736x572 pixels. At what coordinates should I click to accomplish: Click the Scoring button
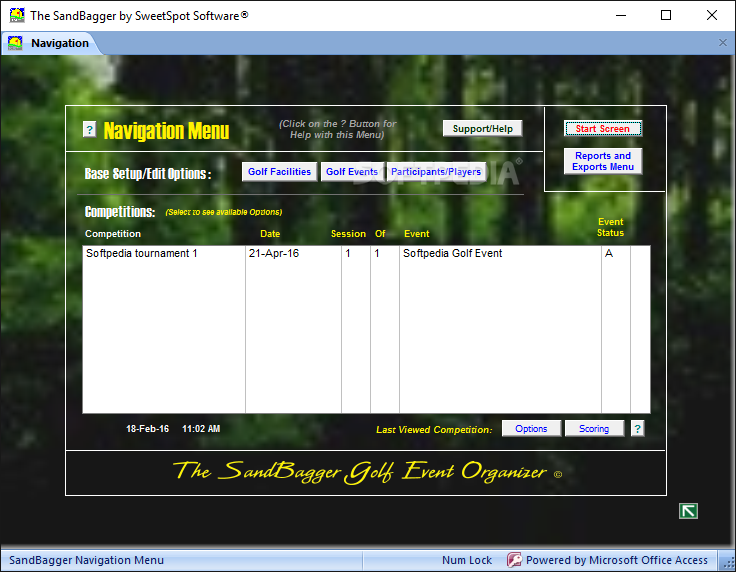click(594, 428)
